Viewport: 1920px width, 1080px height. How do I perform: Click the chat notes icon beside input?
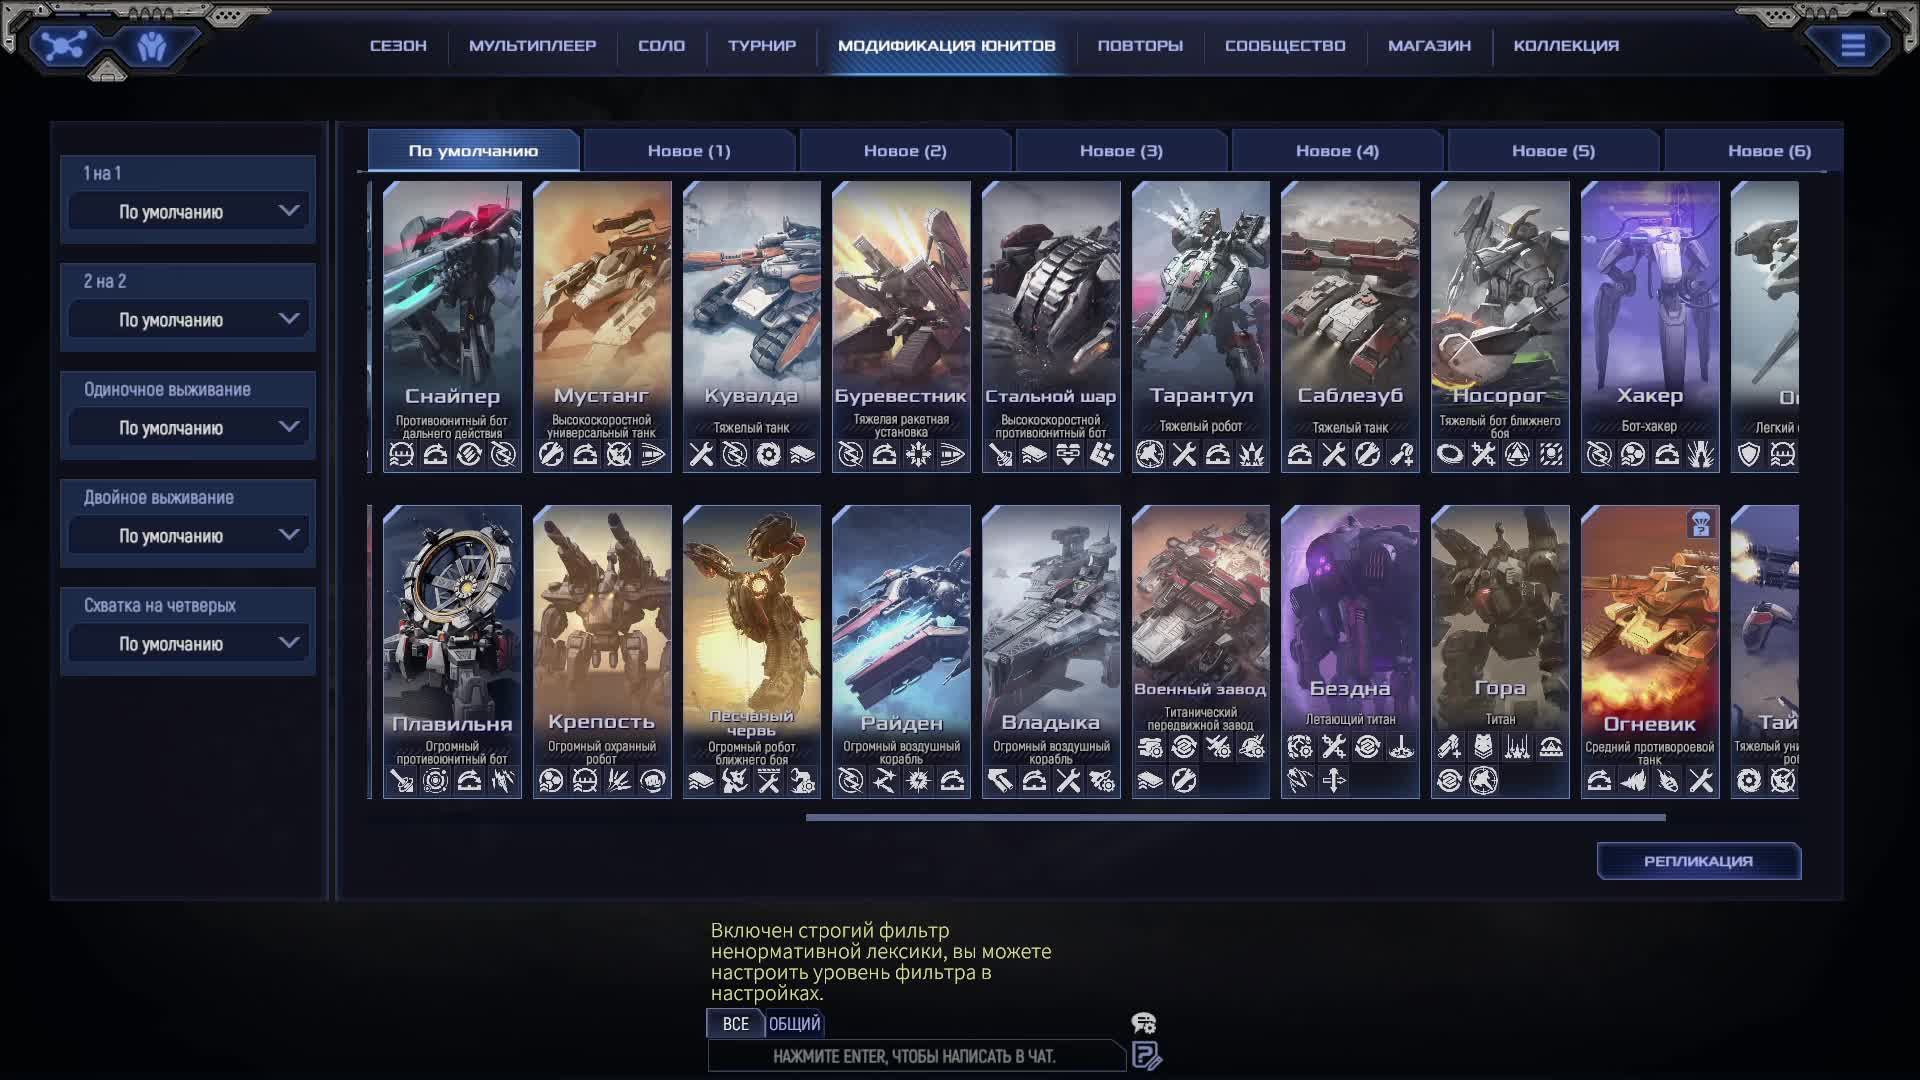1146,1056
